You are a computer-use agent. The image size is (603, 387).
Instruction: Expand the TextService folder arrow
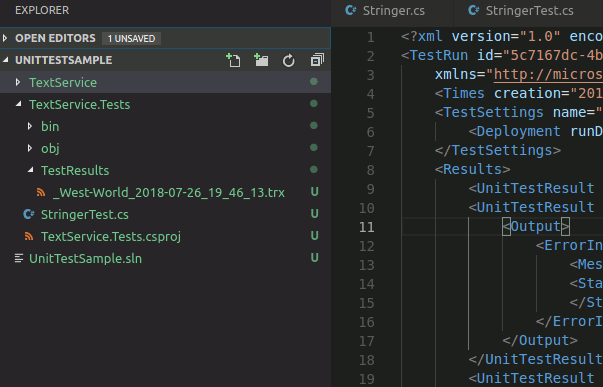[18, 82]
